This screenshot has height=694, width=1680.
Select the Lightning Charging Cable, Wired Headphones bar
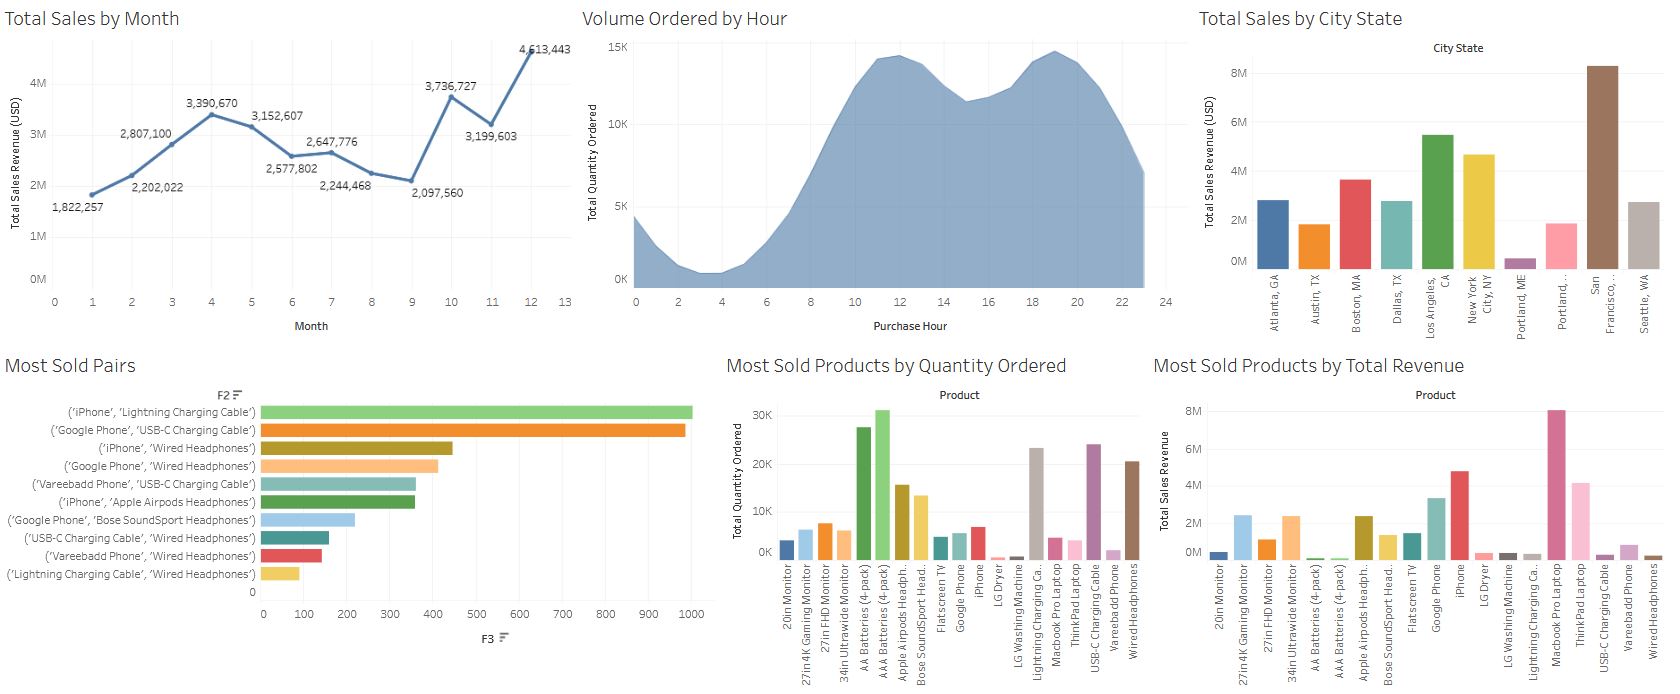pyautogui.click(x=280, y=574)
